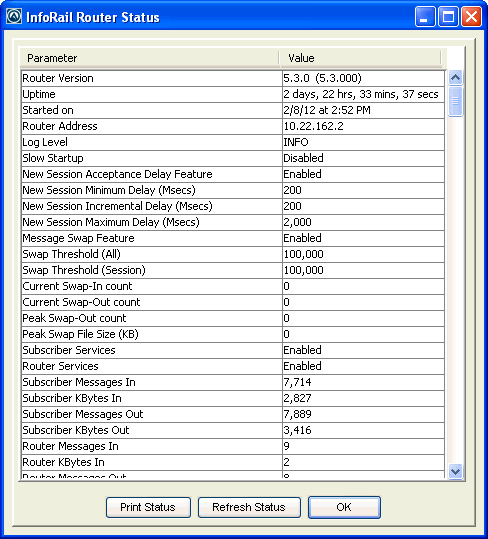
Task: Select the Current Swap-Out count cell
Action: (152, 302)
